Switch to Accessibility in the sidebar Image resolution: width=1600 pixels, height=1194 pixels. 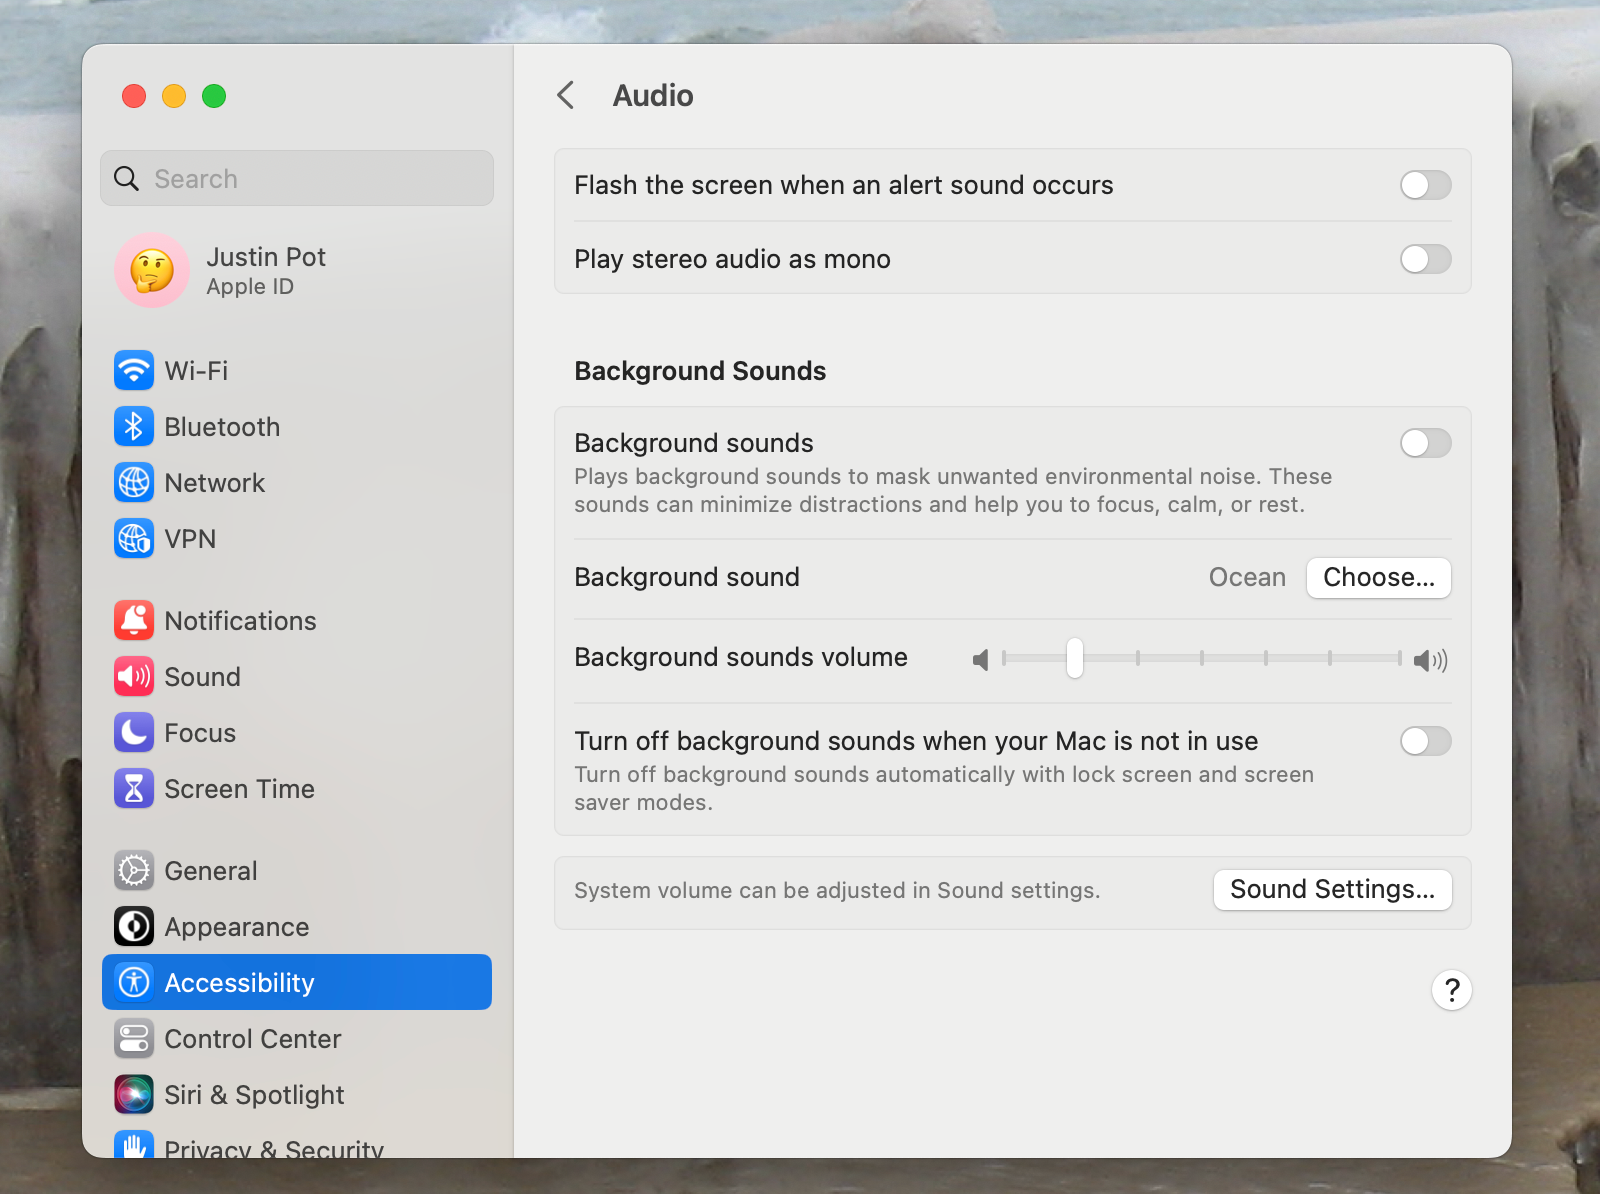click(x=240, y=982)
